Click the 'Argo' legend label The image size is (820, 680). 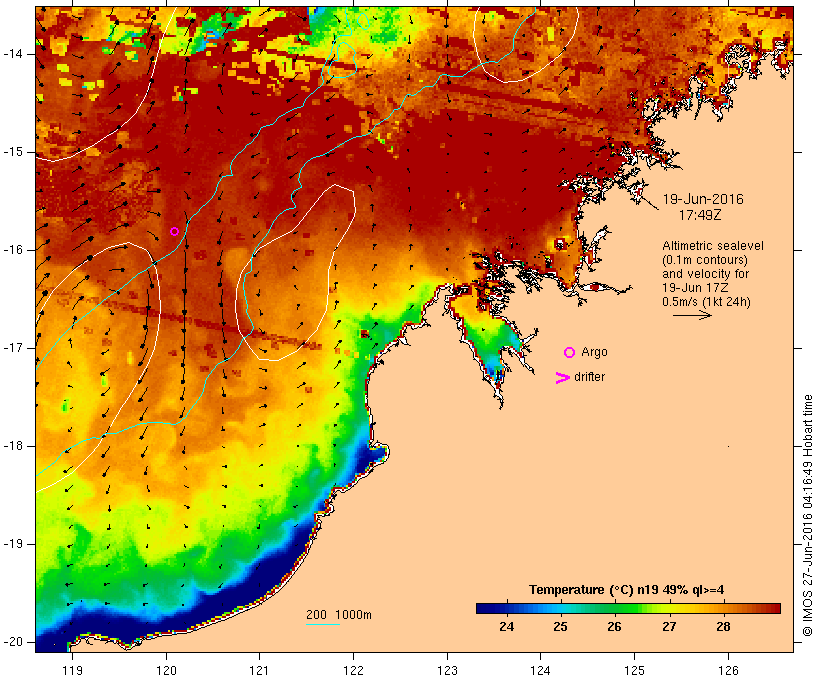(594, 352)
